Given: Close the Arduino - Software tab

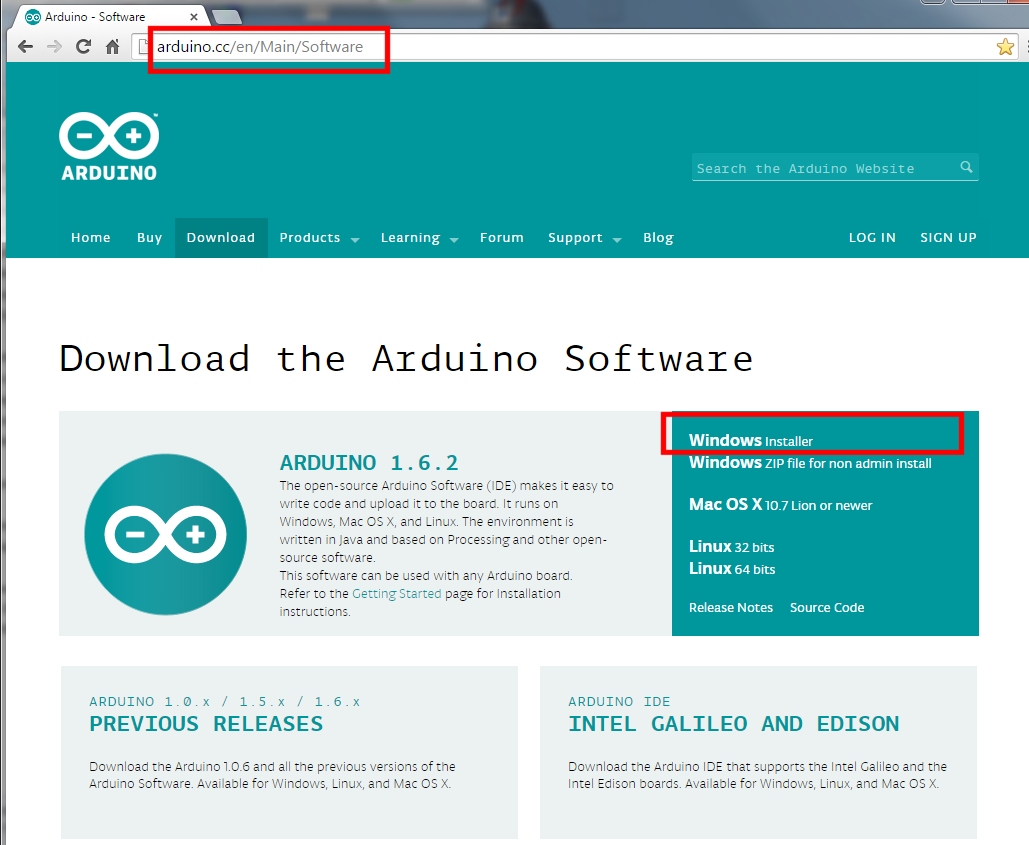Looking at the screenshot, I should 194,16.
